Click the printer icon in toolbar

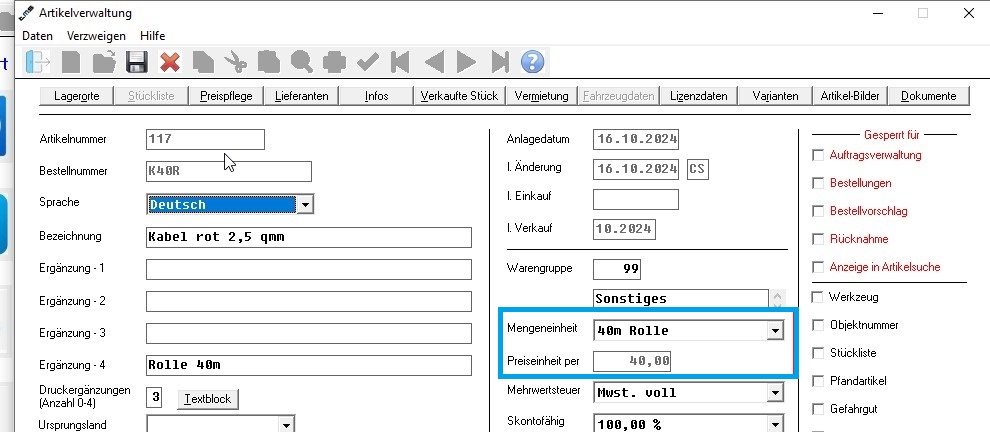coord(335,62)
